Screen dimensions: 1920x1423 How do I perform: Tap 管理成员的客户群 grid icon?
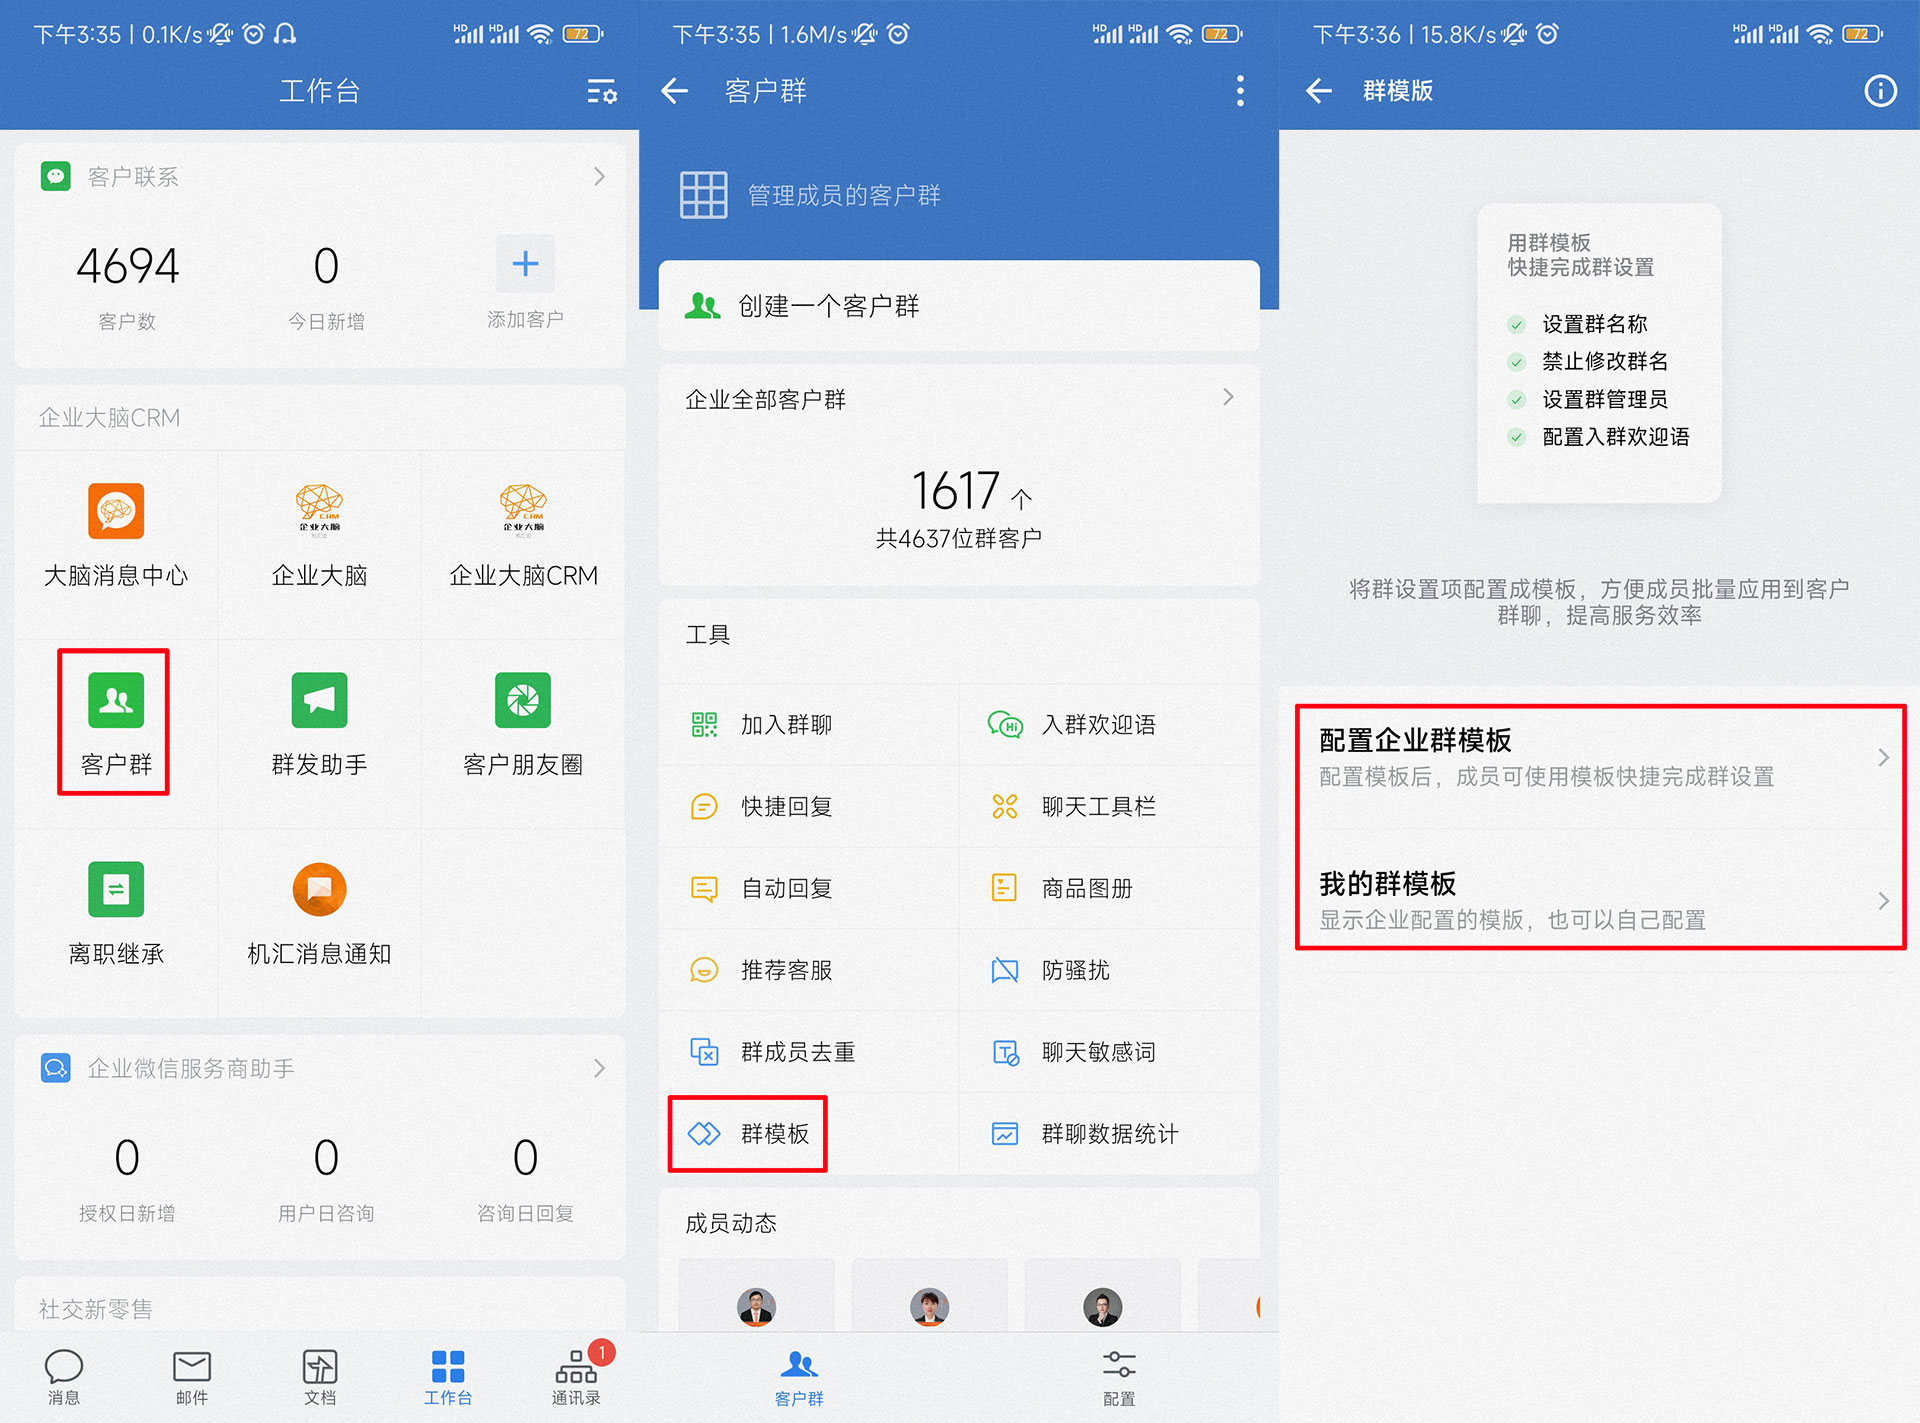(703, 194)
